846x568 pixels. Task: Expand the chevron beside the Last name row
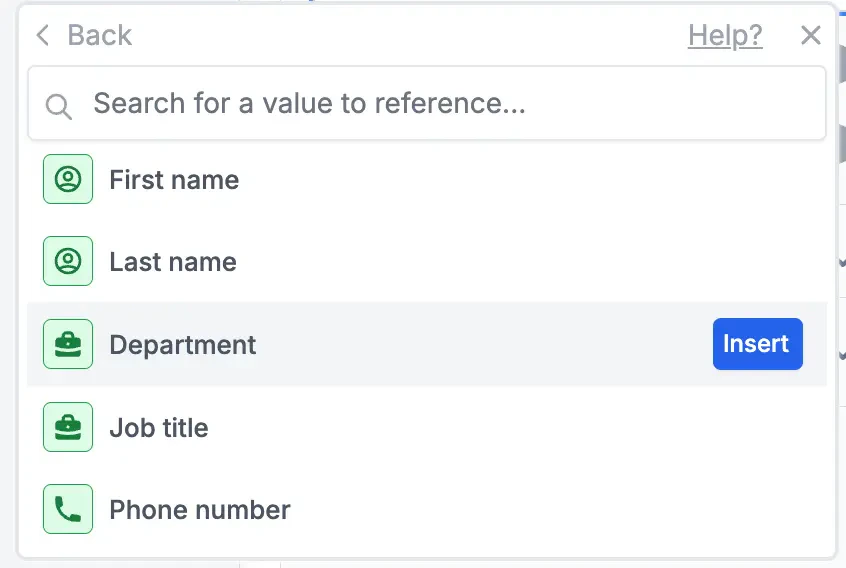(x=841, y=263)
